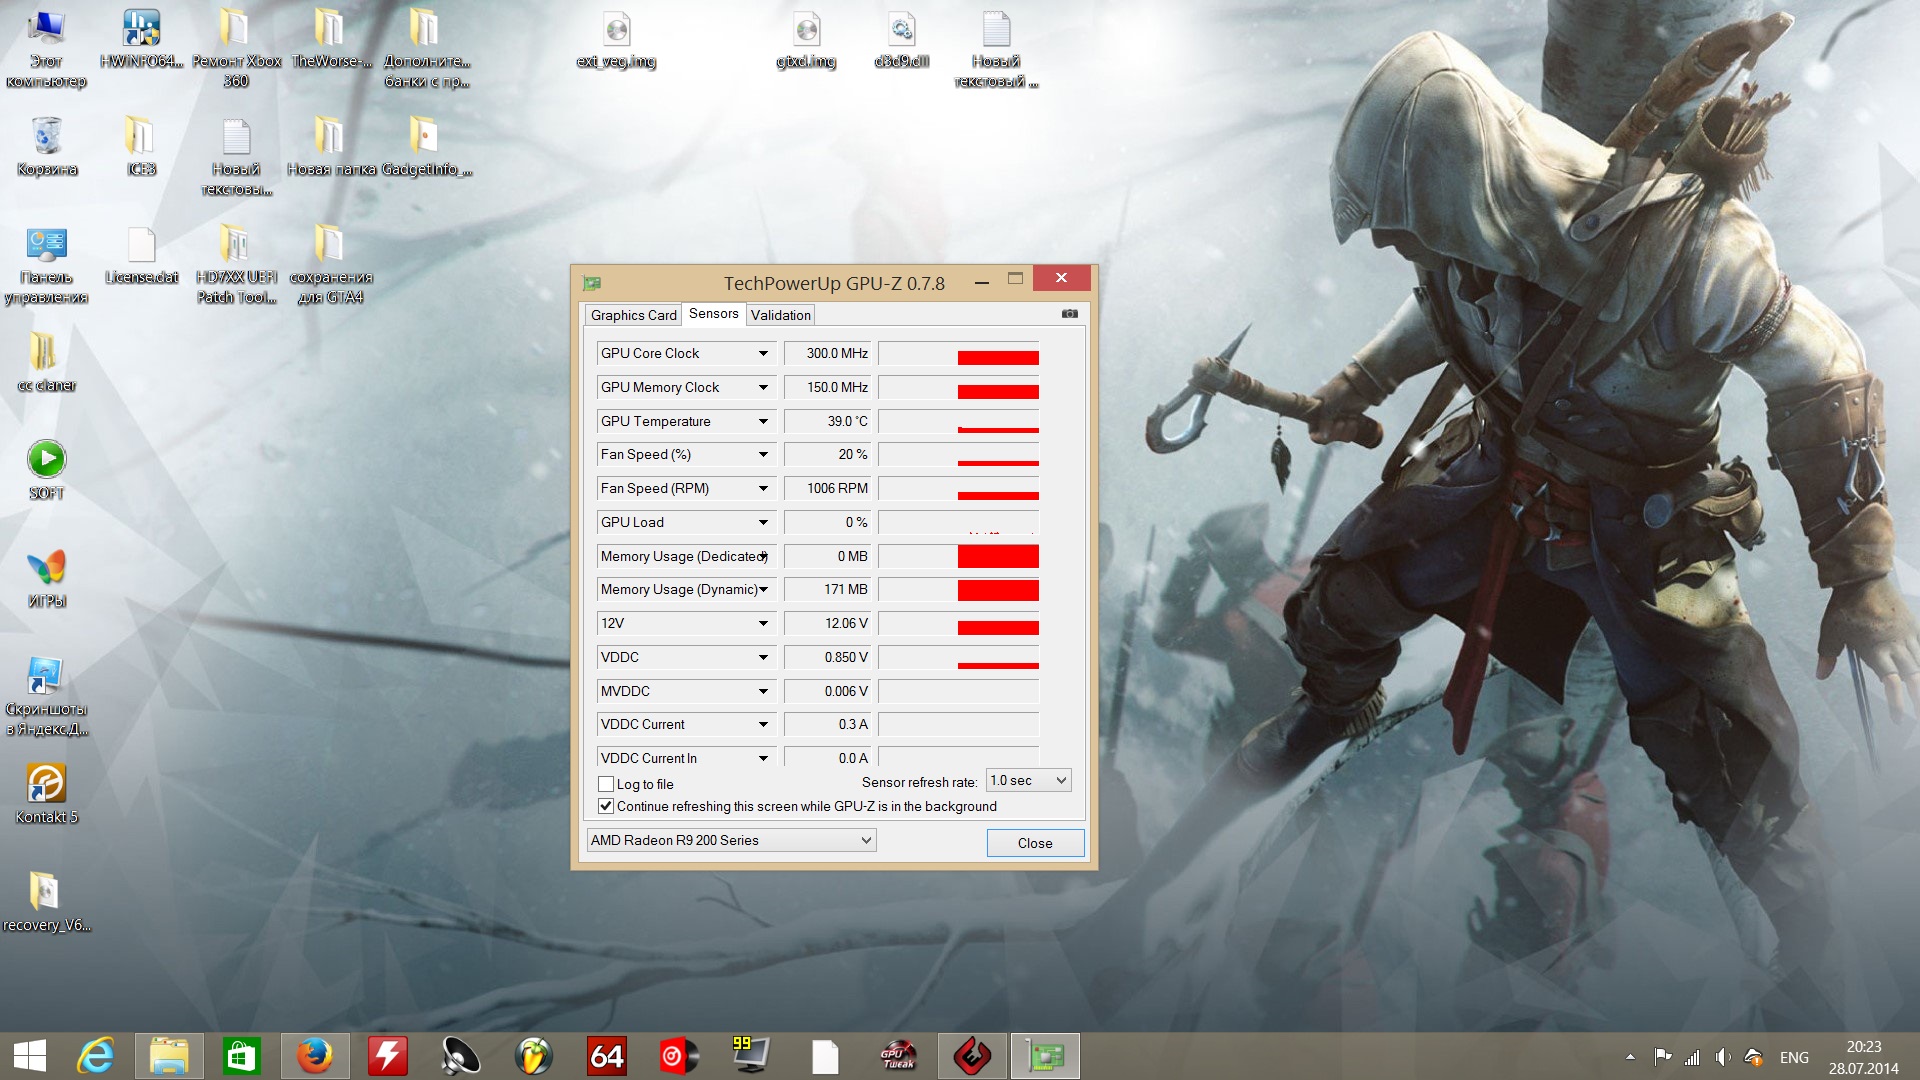
Task: Open Internet Explorer in the taskbar
Action: tap(96, 1056)
